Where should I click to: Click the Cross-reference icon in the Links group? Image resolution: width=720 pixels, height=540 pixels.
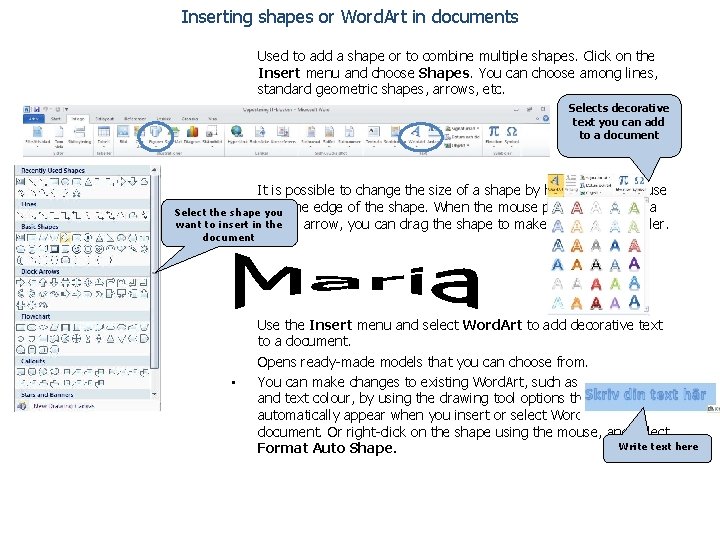283,134
